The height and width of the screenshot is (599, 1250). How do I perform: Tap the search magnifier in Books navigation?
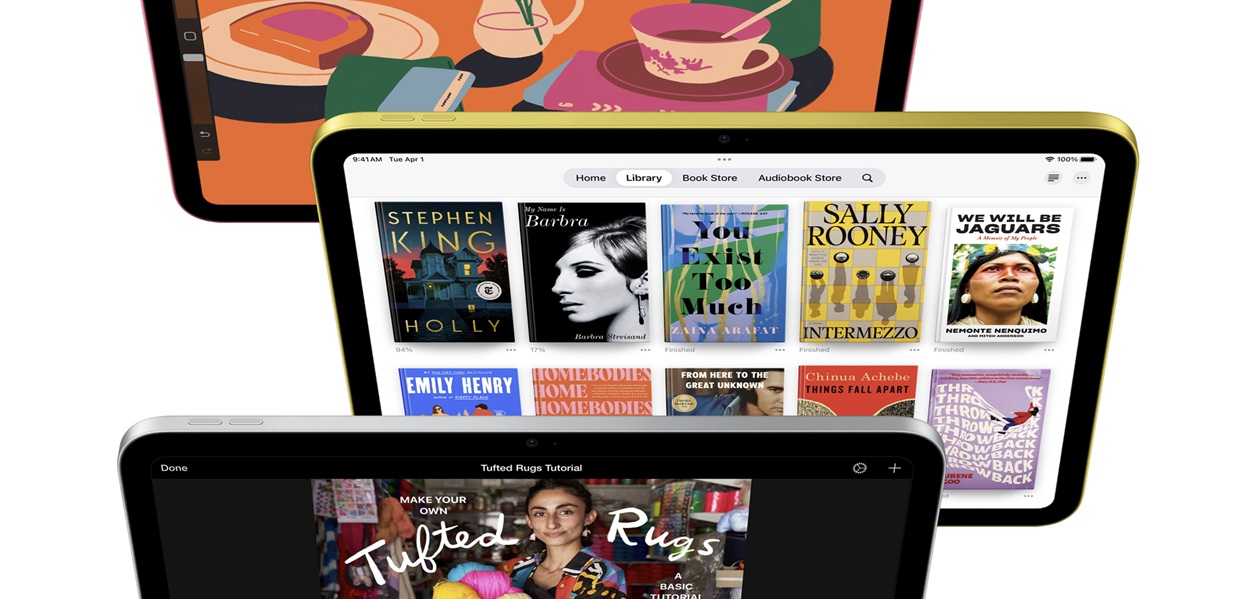pos(867,178)
